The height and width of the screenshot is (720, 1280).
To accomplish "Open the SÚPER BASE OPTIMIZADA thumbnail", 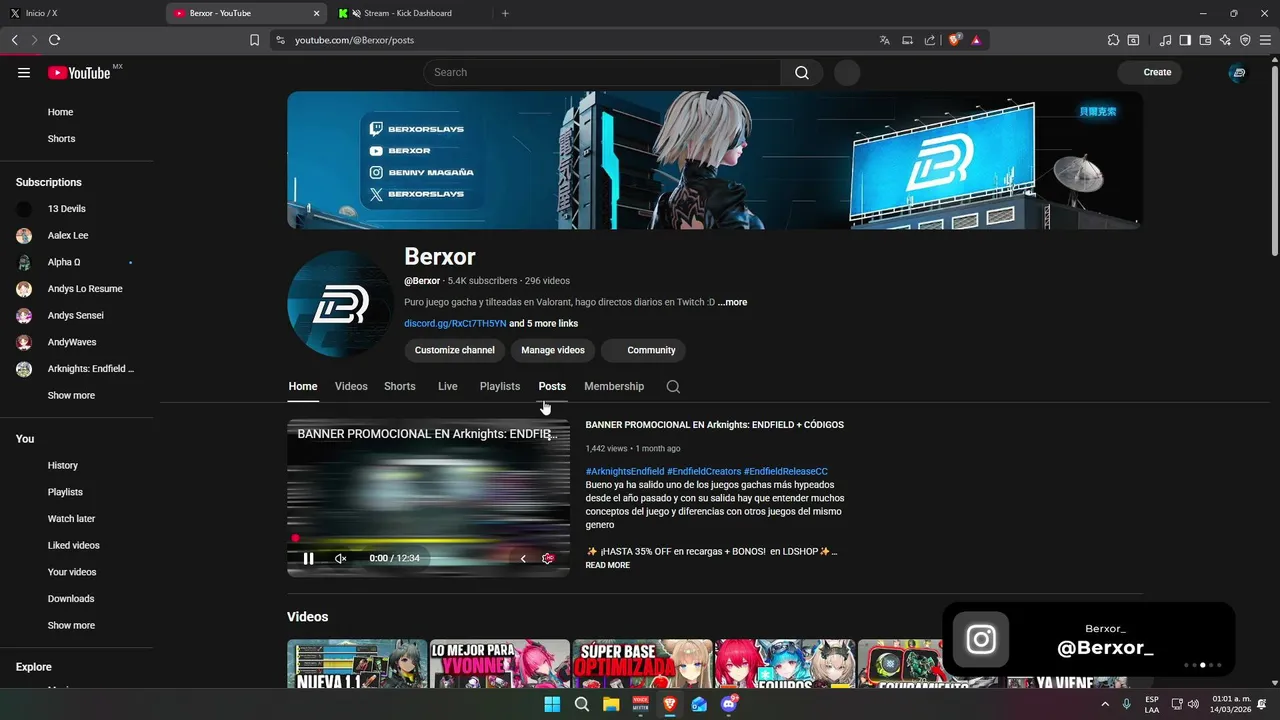I will click(643, 664).
